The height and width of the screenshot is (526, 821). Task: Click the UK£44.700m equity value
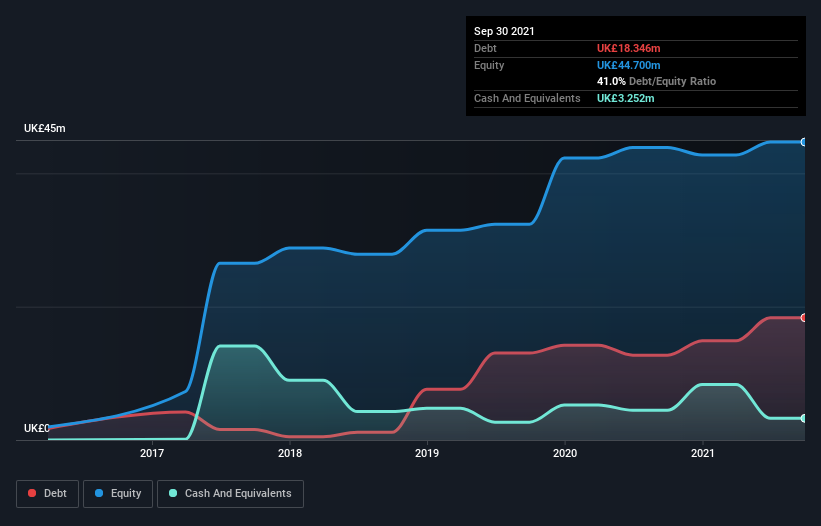coord(628,65)
